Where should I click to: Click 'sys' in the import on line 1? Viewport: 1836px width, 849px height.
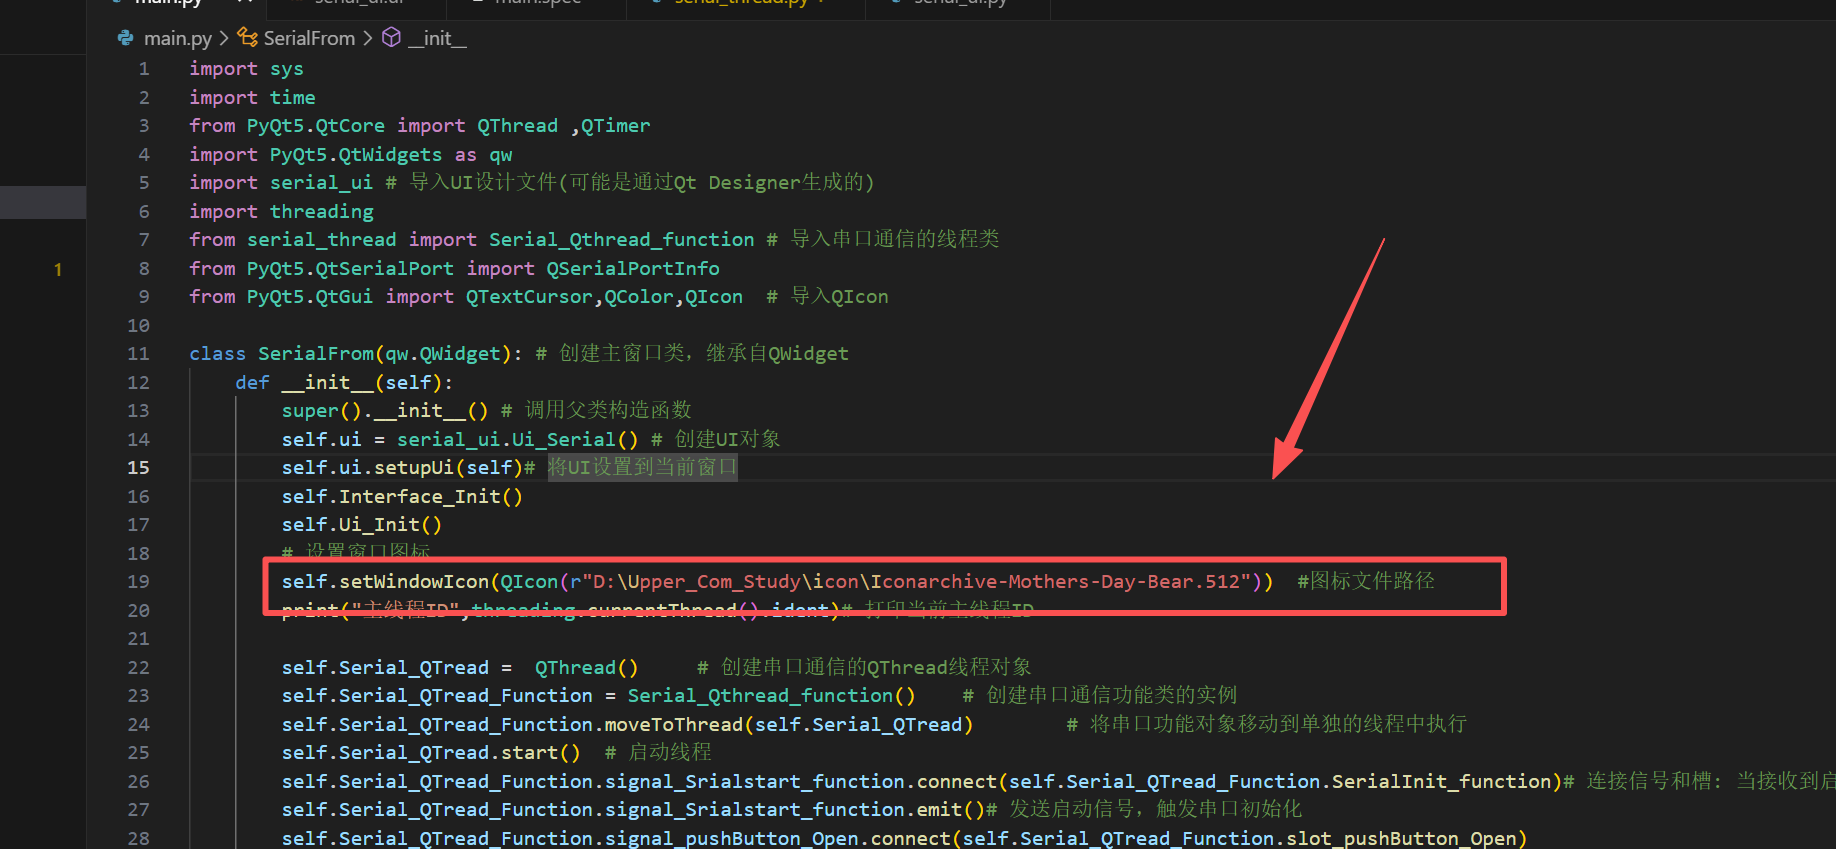[x=286, y=69]
